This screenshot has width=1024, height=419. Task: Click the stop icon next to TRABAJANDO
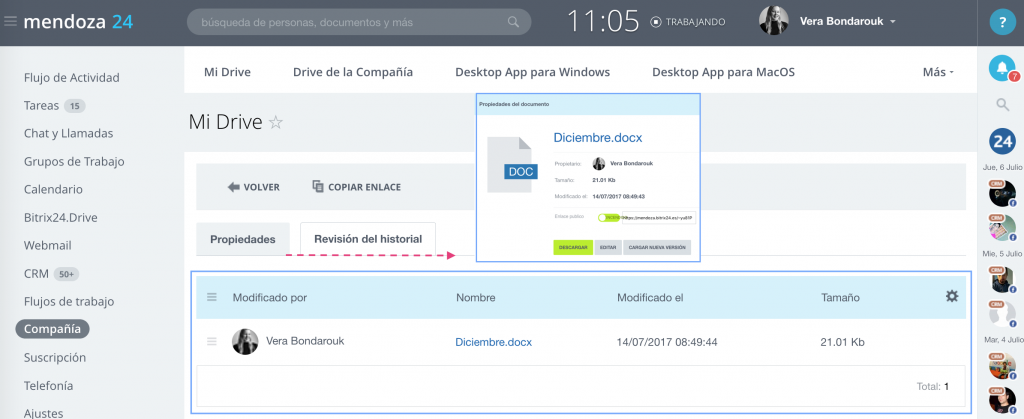(656, 22)
